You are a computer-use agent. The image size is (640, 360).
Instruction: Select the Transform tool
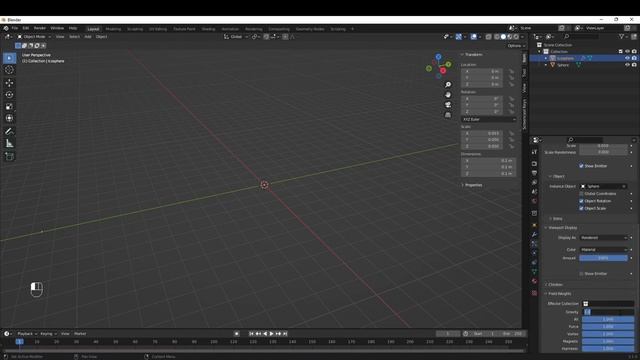click(9, 118)
